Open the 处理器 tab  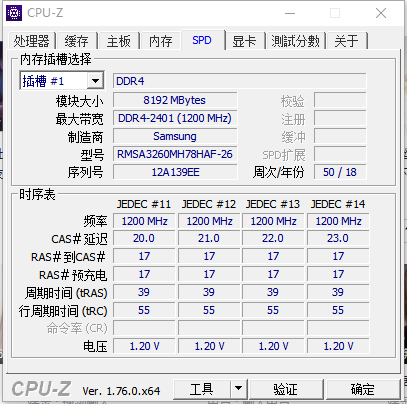click(x=31, y=41)
